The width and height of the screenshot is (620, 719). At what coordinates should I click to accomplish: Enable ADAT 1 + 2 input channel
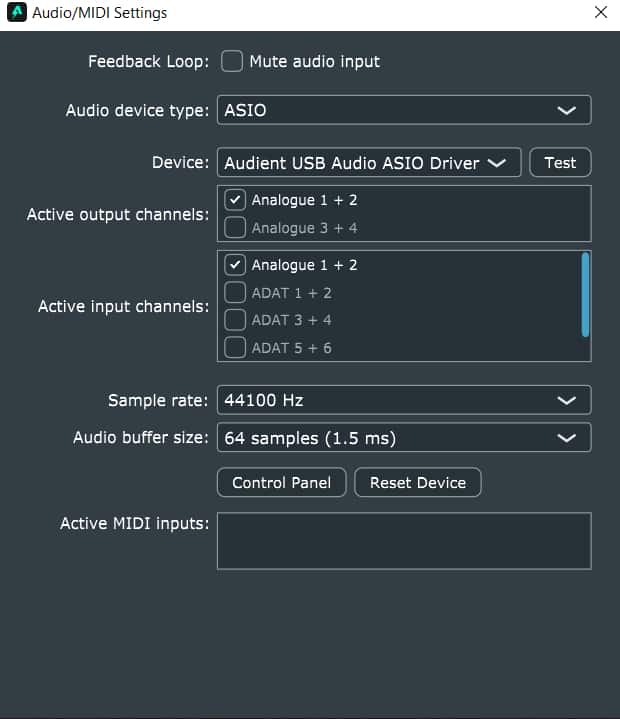coord(236,293)
